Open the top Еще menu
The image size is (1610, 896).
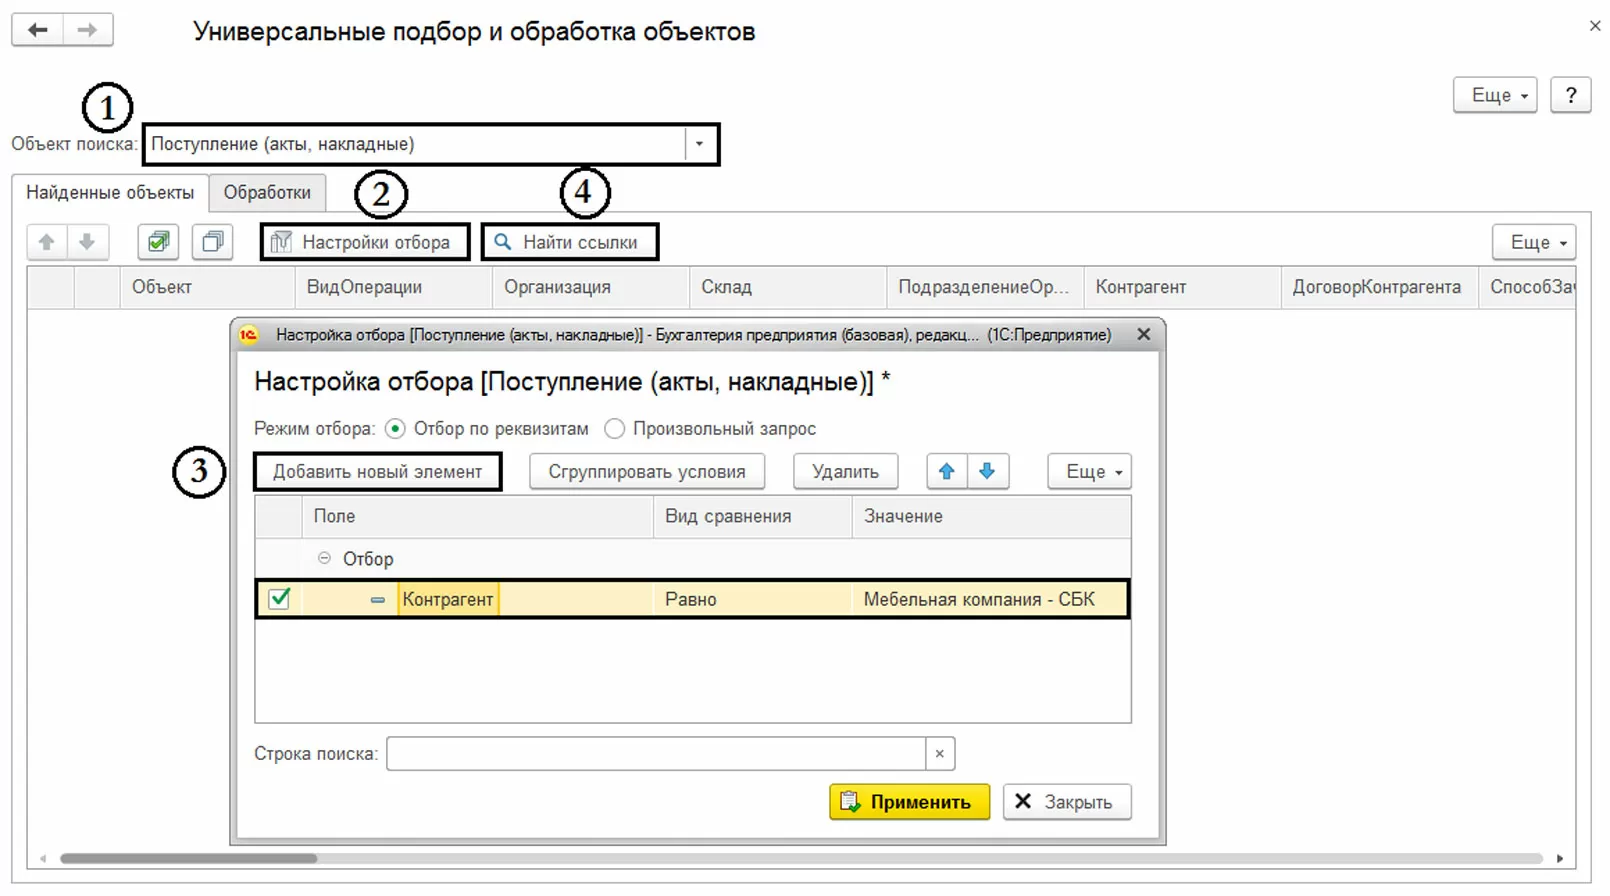(x=1495, y=95)
